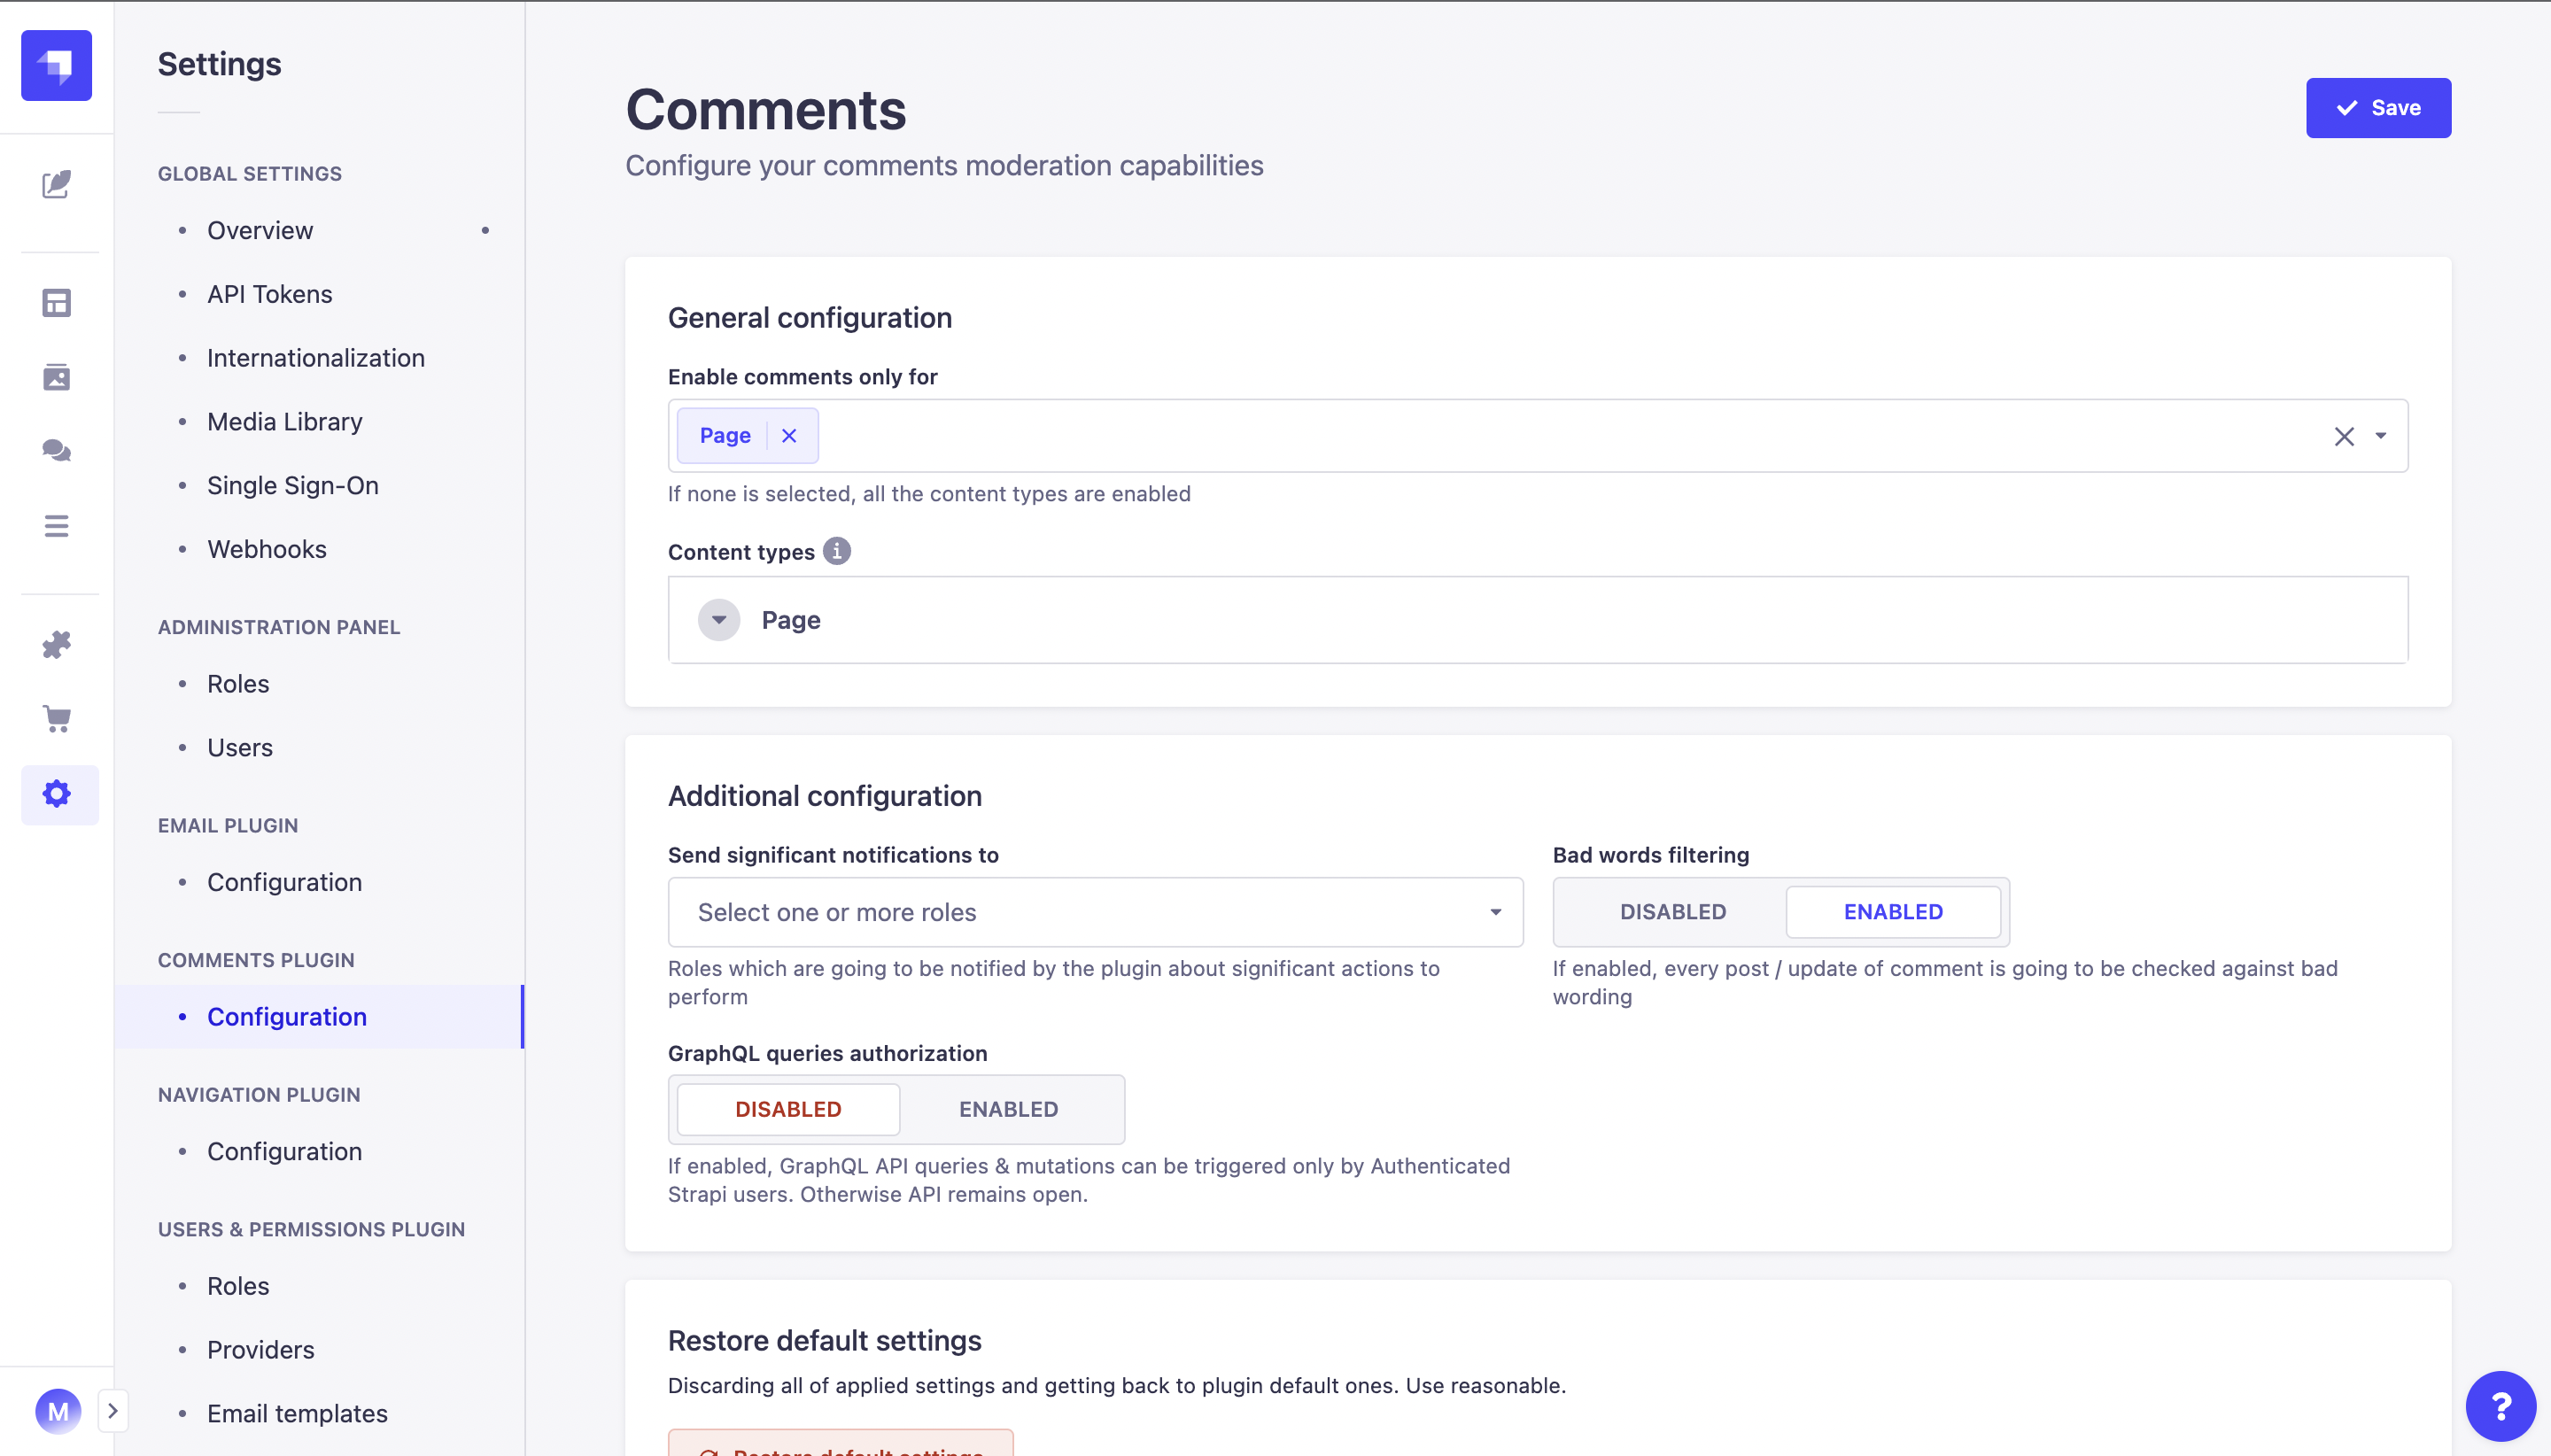
Task: Remove the Page tag from selection
Action: (789, 436)
